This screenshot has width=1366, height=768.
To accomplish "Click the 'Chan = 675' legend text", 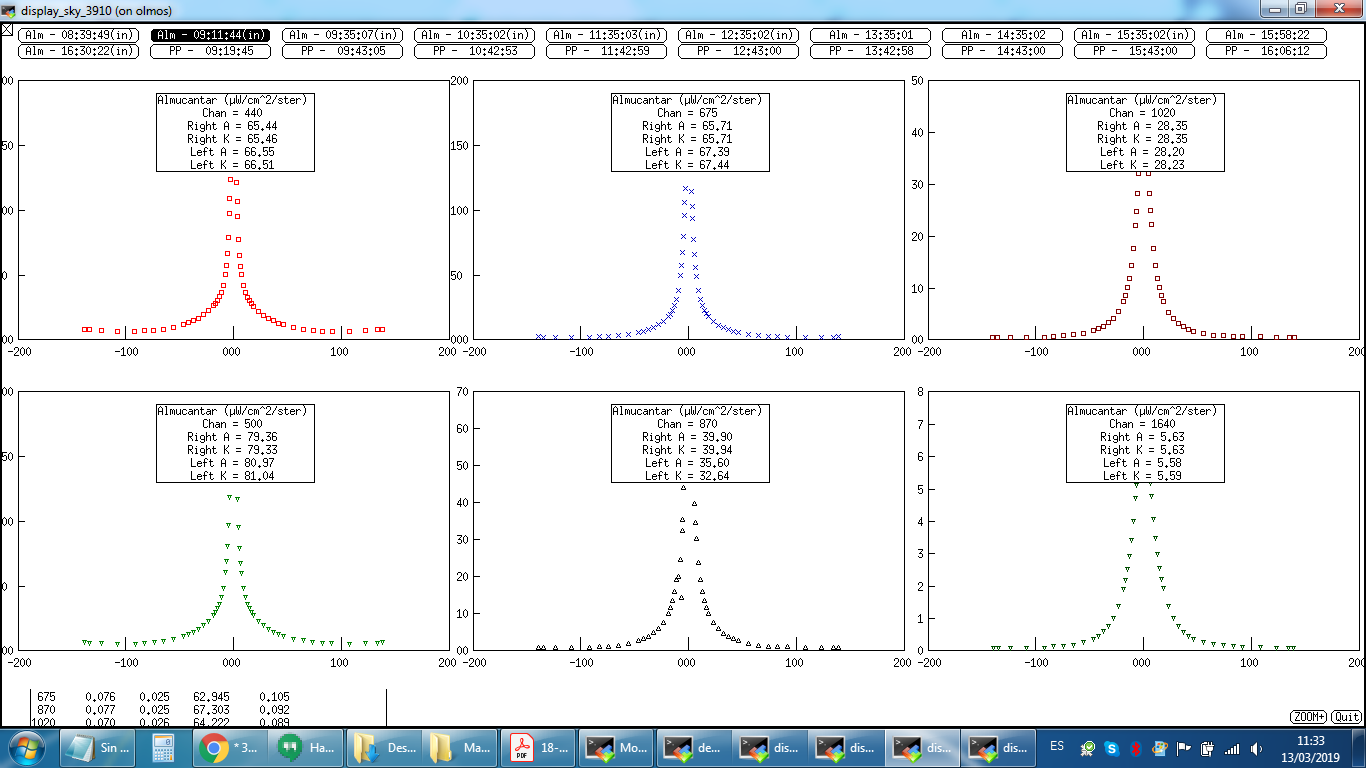I will click(687, 113).
